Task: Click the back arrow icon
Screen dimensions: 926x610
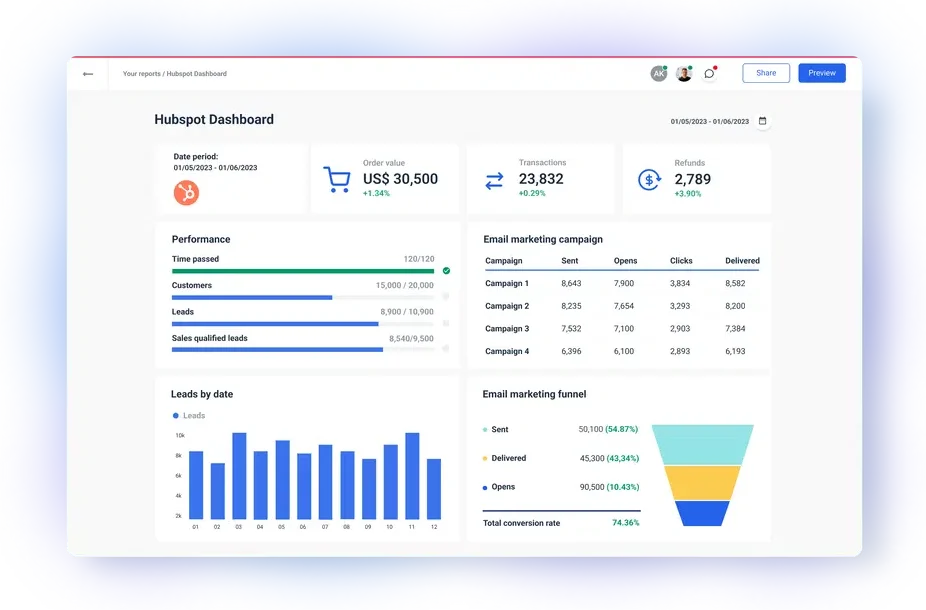Action: pos(88,74)
